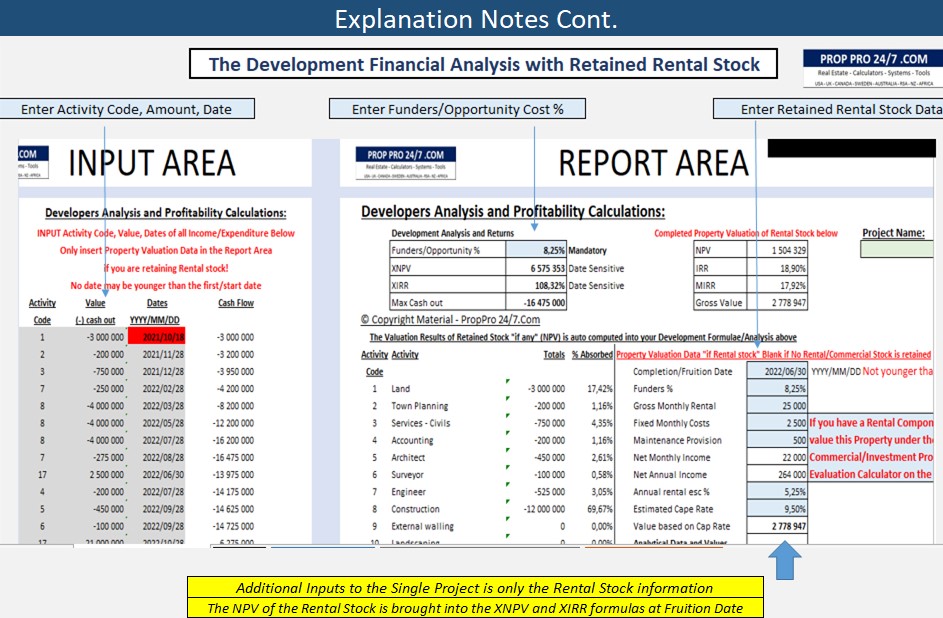Click the Services - Civils activity label
The image size is (943, 618).
tap(420, 423)
